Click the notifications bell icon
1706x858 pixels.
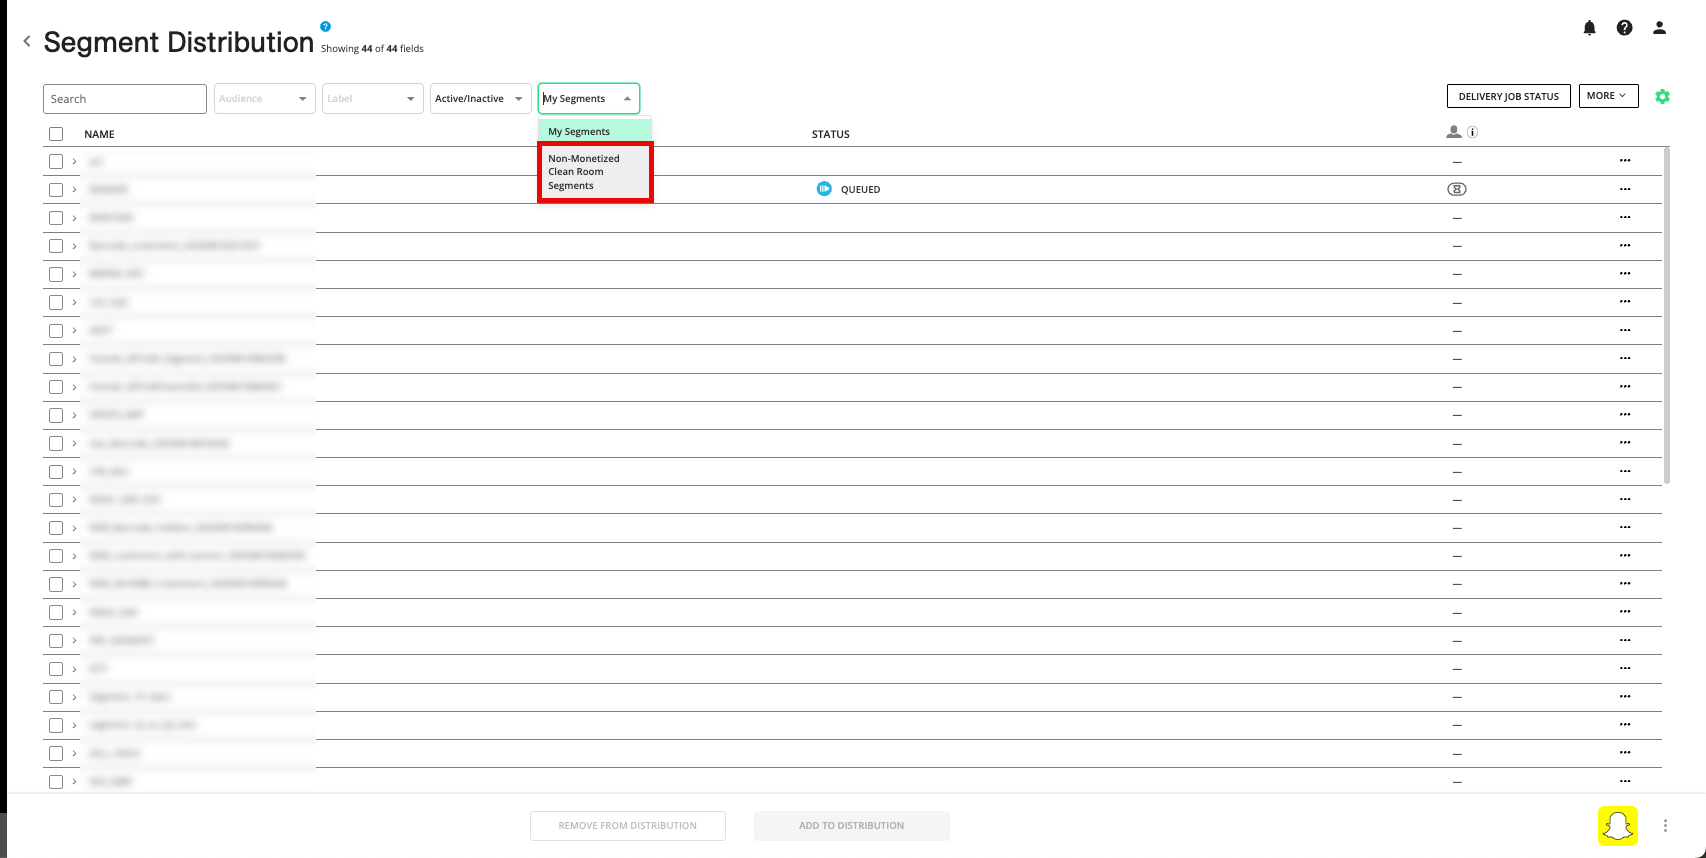tap(1589, 28)
